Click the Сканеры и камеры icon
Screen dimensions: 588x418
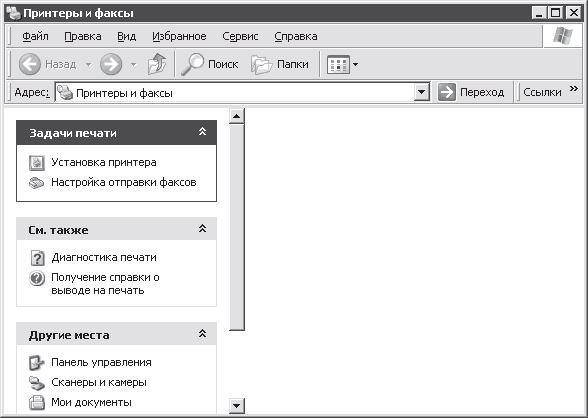(37, 383)
